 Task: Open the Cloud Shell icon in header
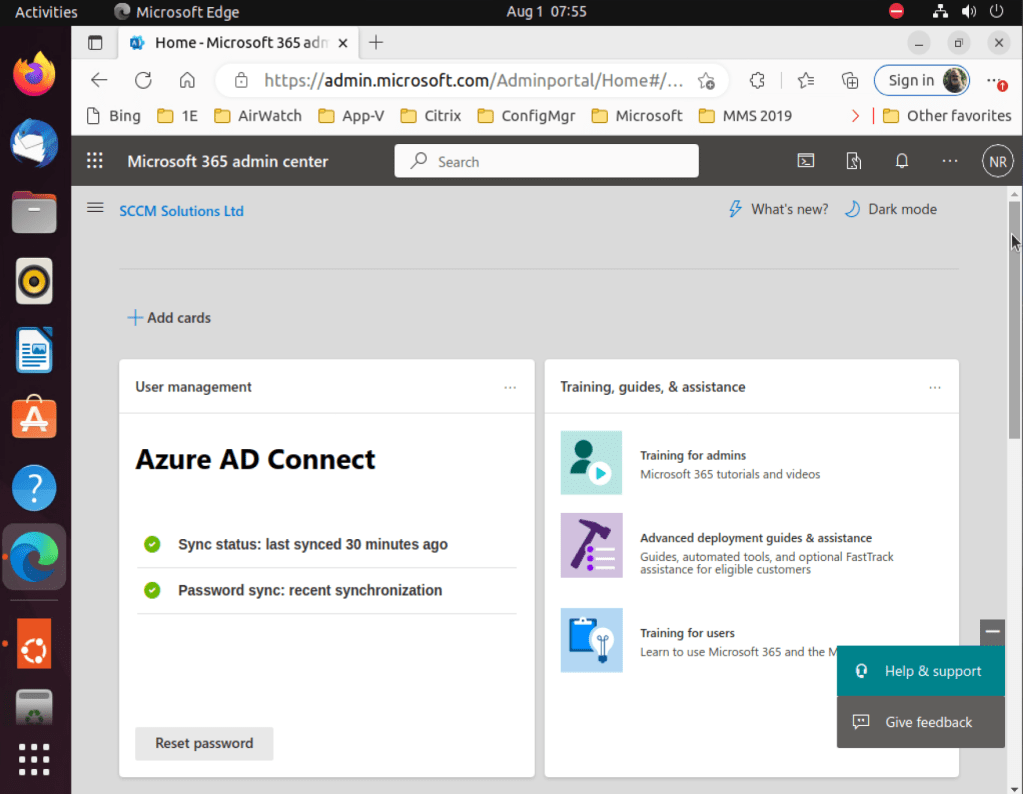(x=805, y=161)
